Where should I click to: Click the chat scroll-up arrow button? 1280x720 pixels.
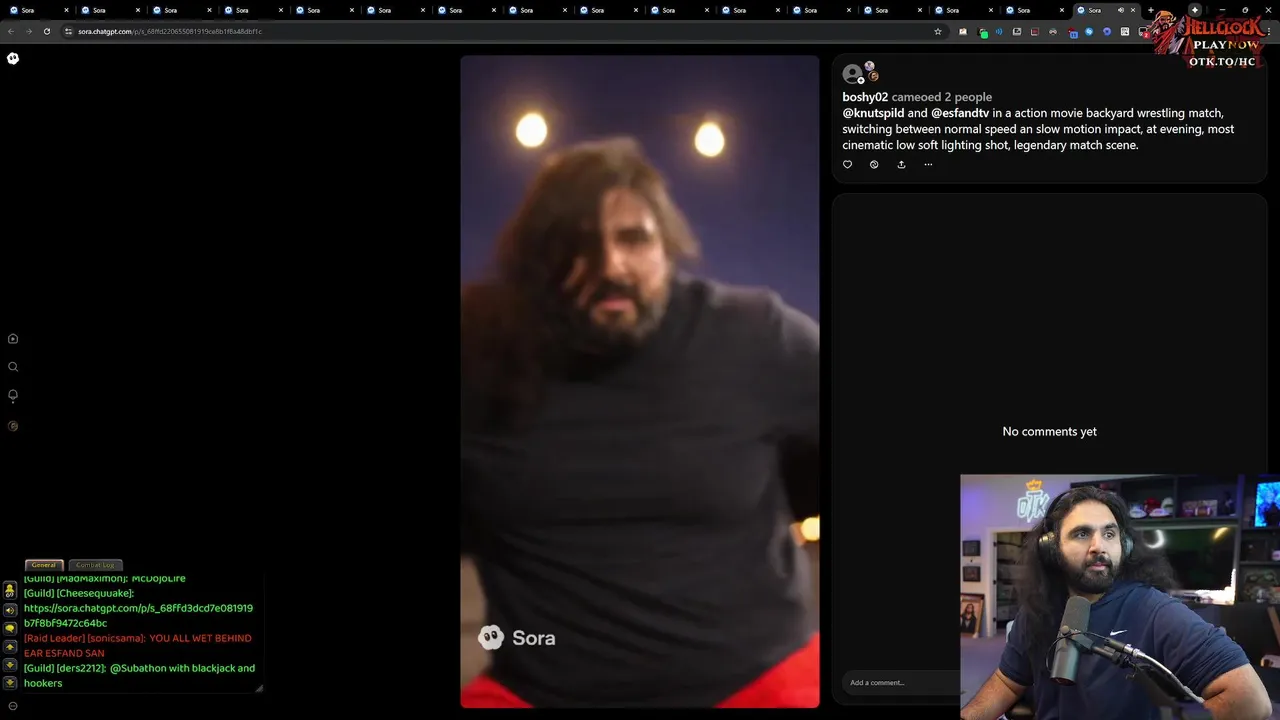coord(10,647)
